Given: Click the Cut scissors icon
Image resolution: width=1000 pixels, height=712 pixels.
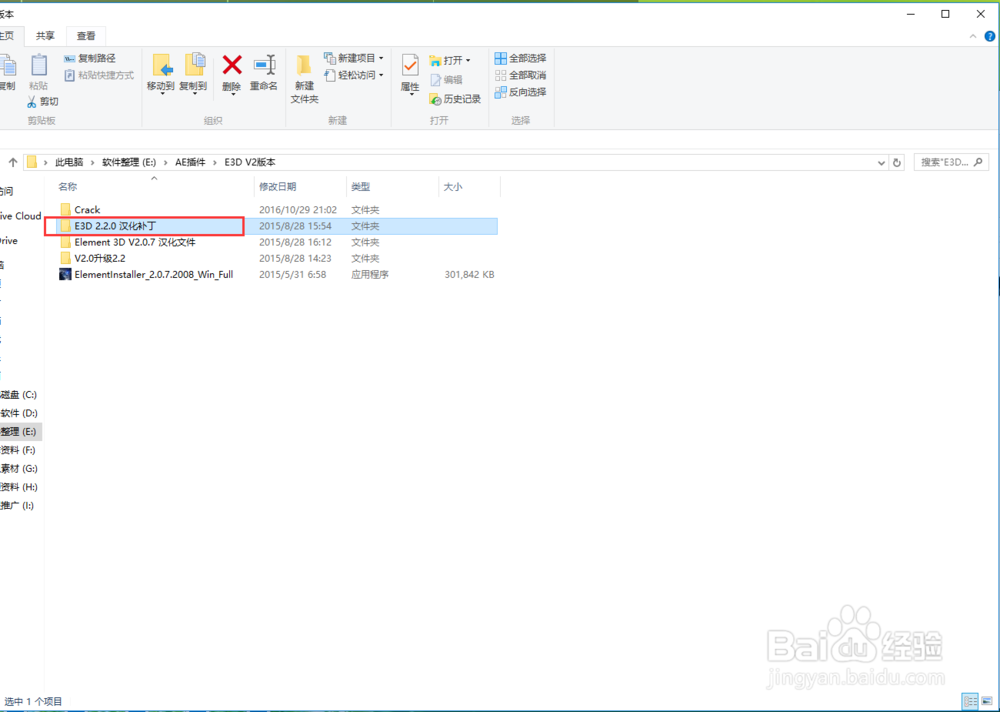Looking at the screenshot, I should [32, 101].
